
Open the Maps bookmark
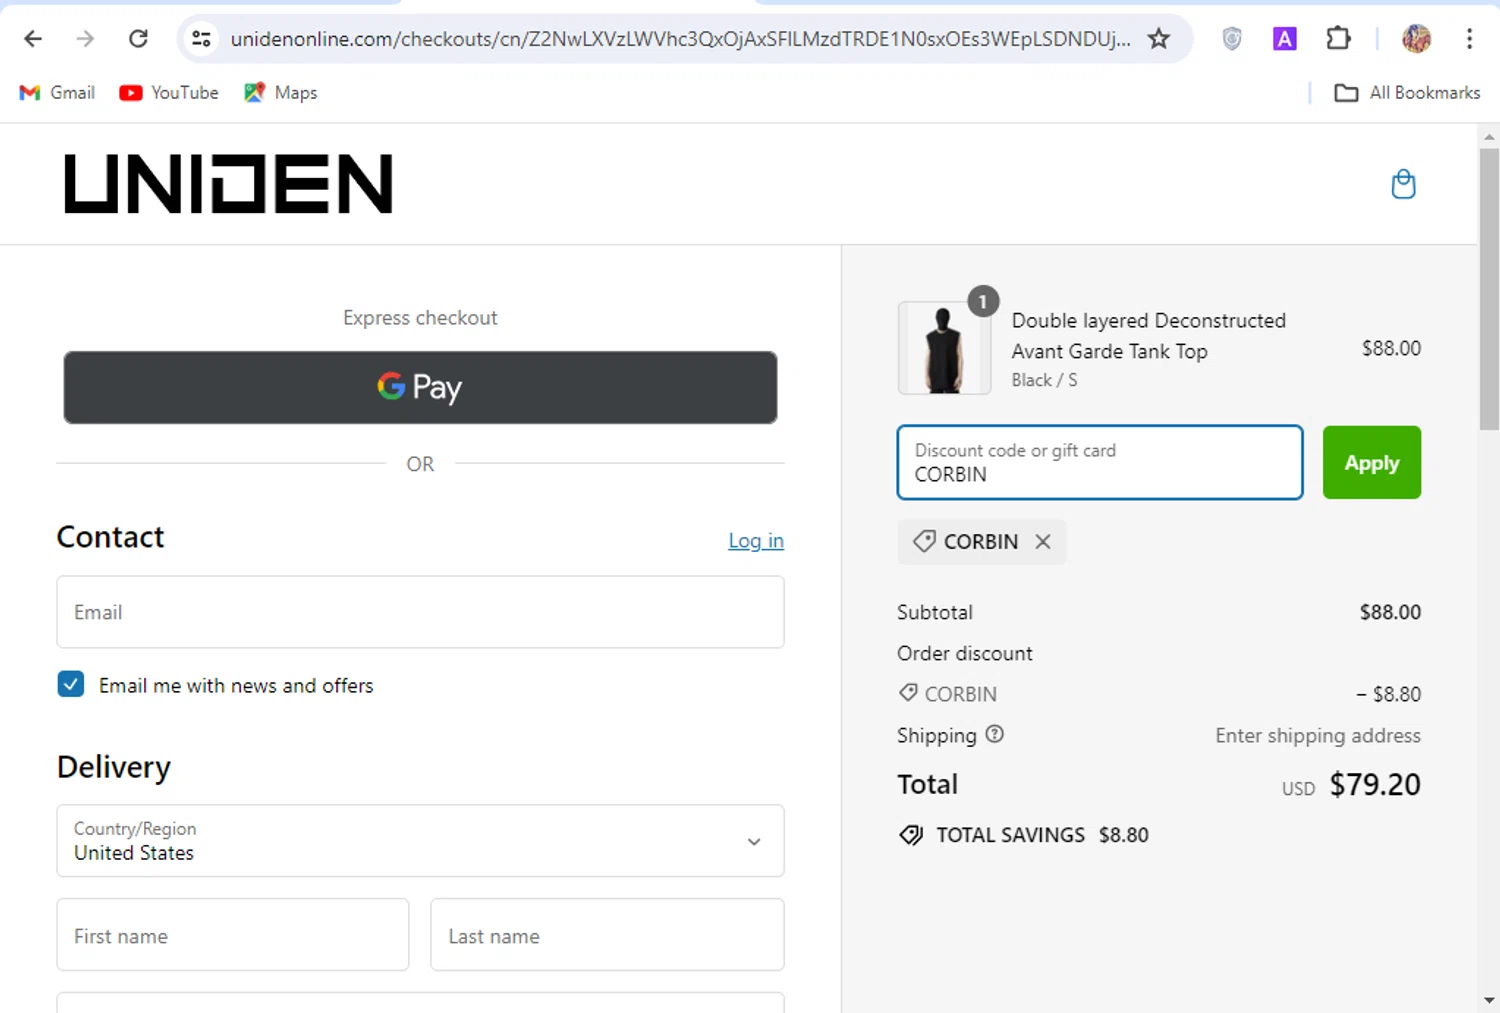coord(280,93)
